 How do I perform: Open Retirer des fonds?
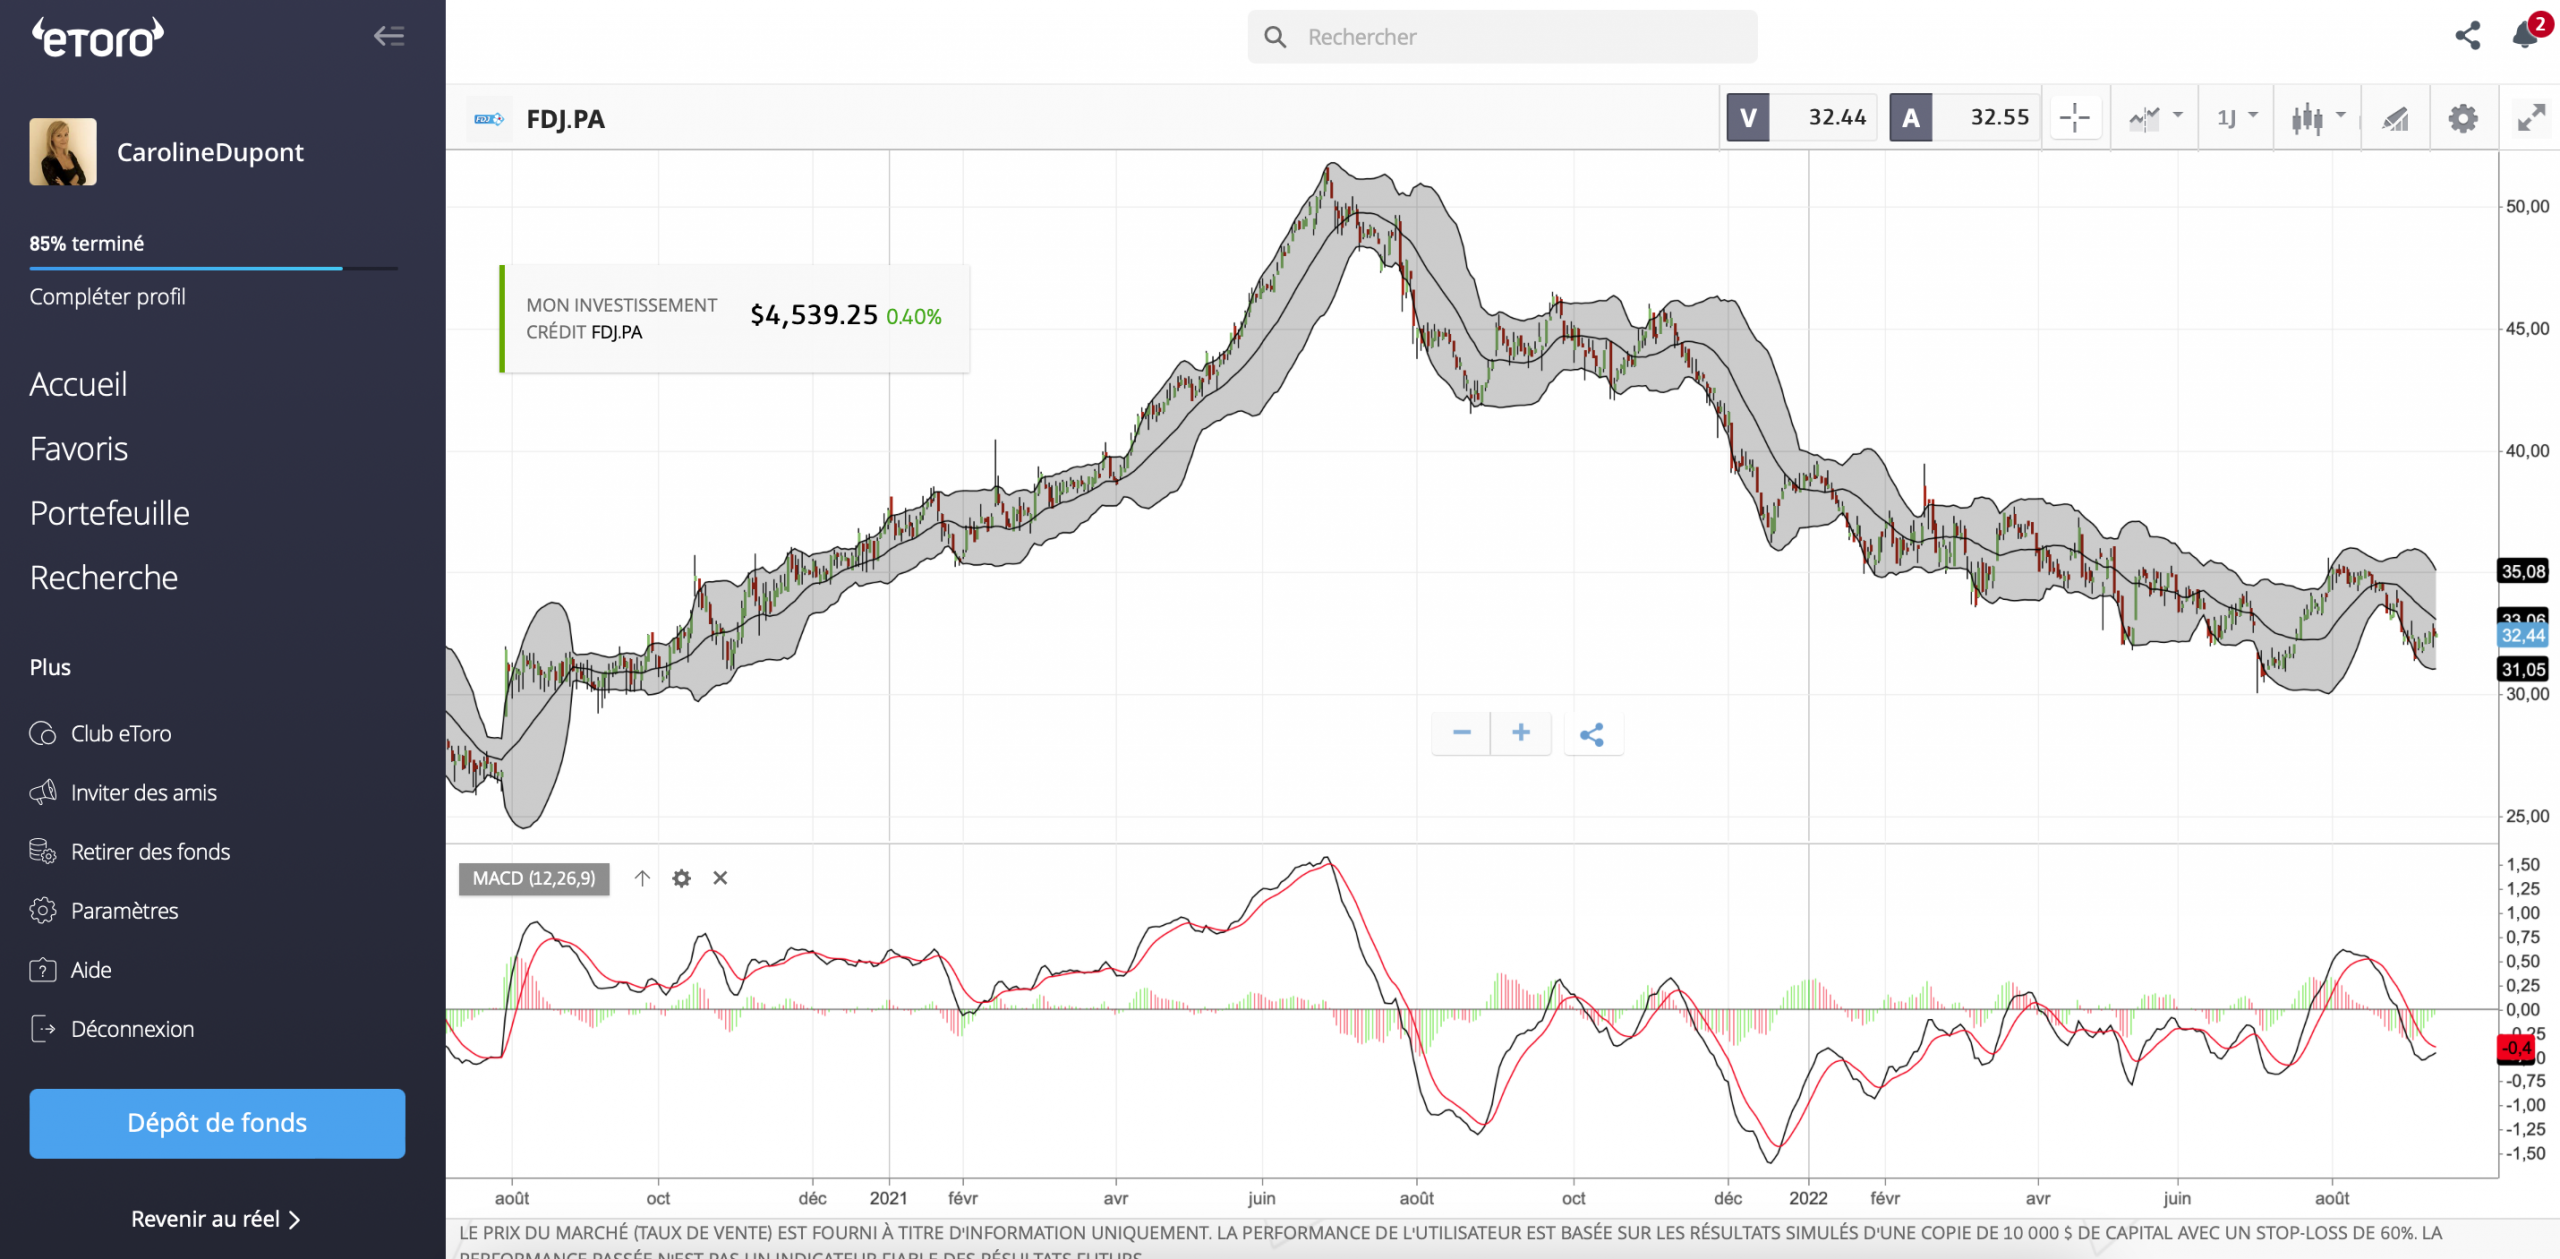(150, 851)
